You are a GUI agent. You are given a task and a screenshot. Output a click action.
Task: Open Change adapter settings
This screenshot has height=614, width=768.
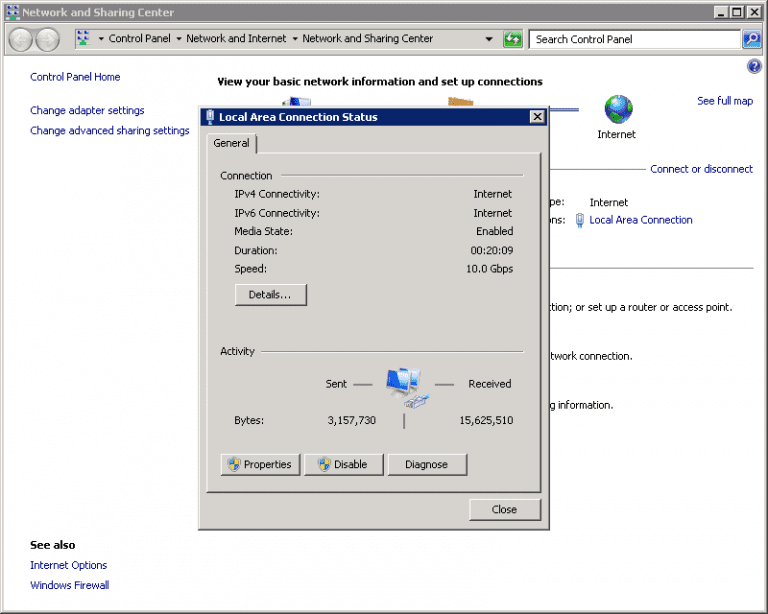[x=87, y=111]
